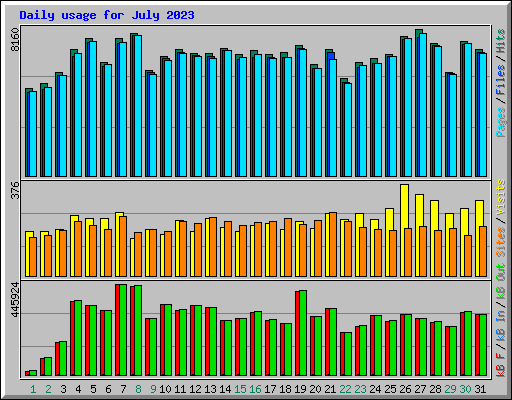512x400 pixels.
Task: Click the Files legend label
Action: 501,80
